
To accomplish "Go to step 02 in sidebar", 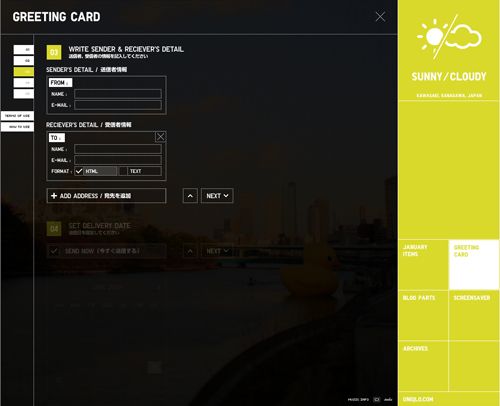I will click(x=24, y=61).
